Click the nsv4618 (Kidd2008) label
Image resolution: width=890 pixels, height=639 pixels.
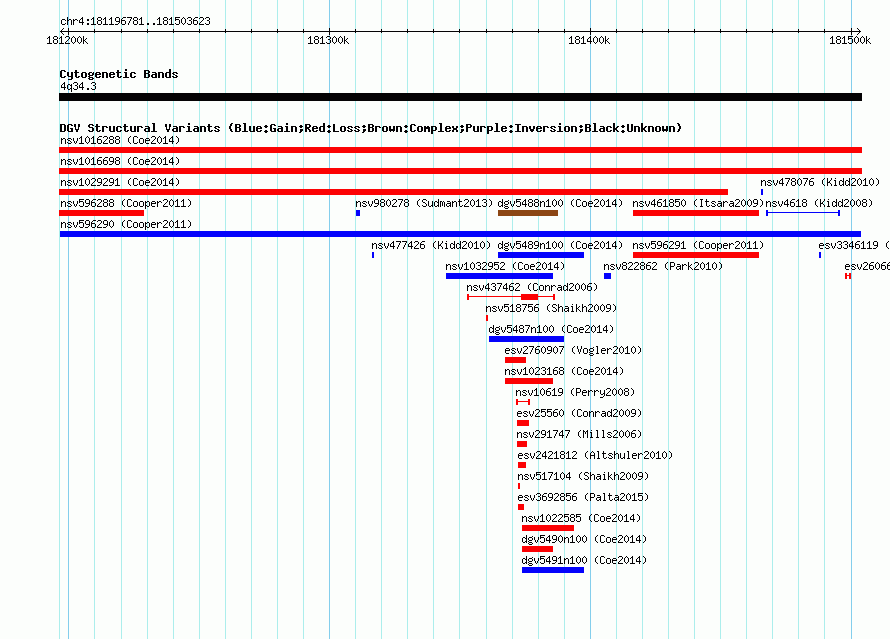coord(819,203)
